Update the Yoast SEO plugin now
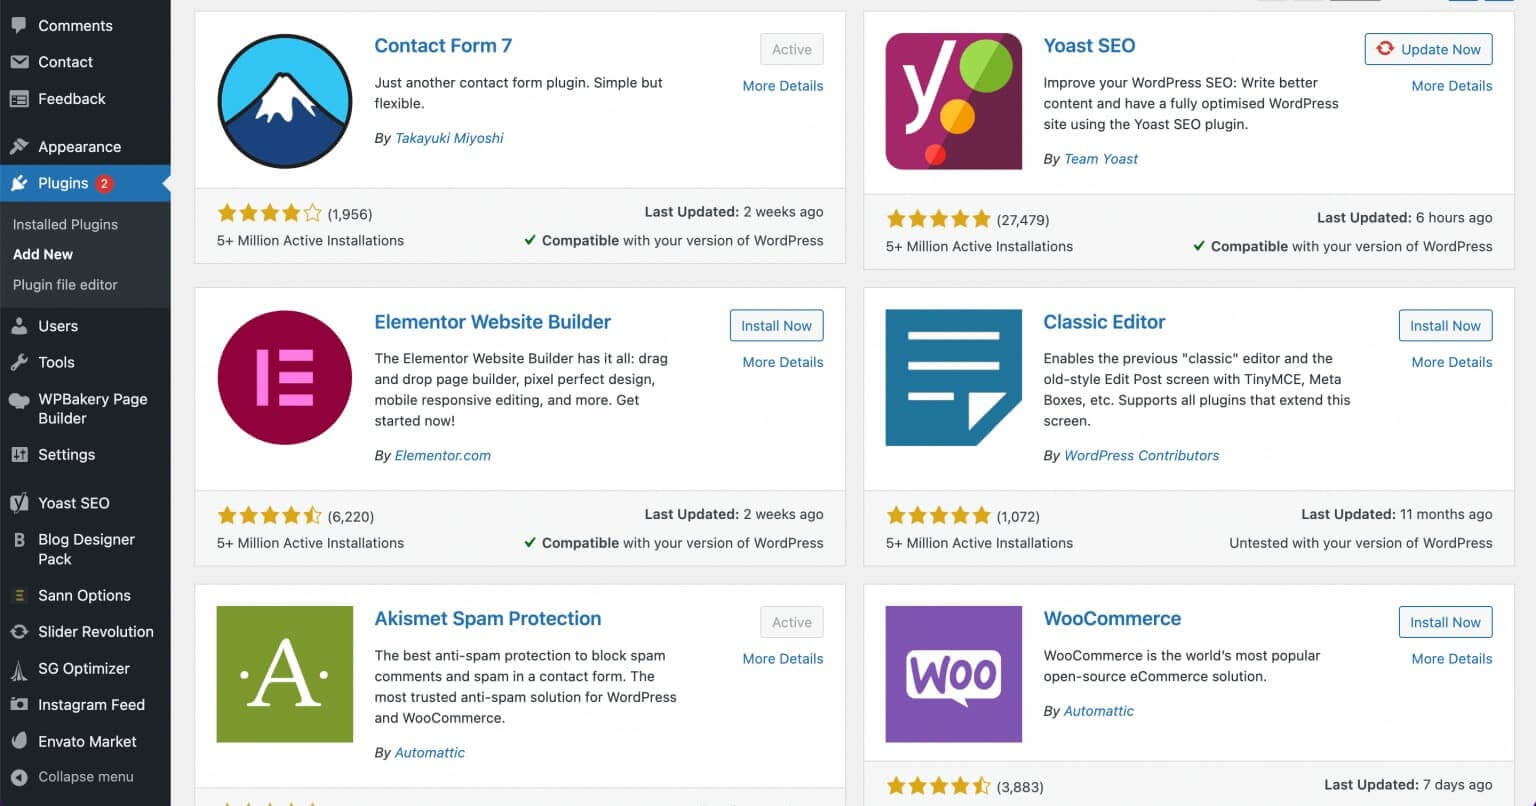This screenshot has height=806, width=1536. pos(1428,48)
